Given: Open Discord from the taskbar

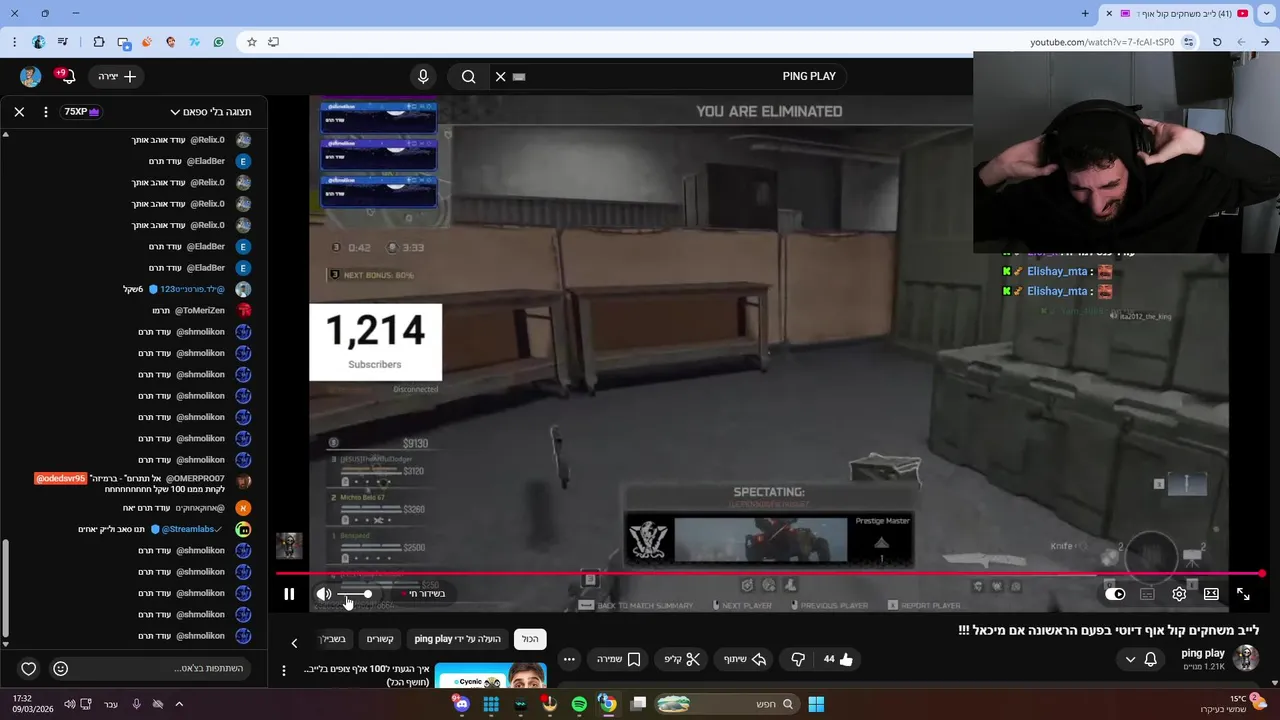Looking at the screenshot, I should coord(461,704).
